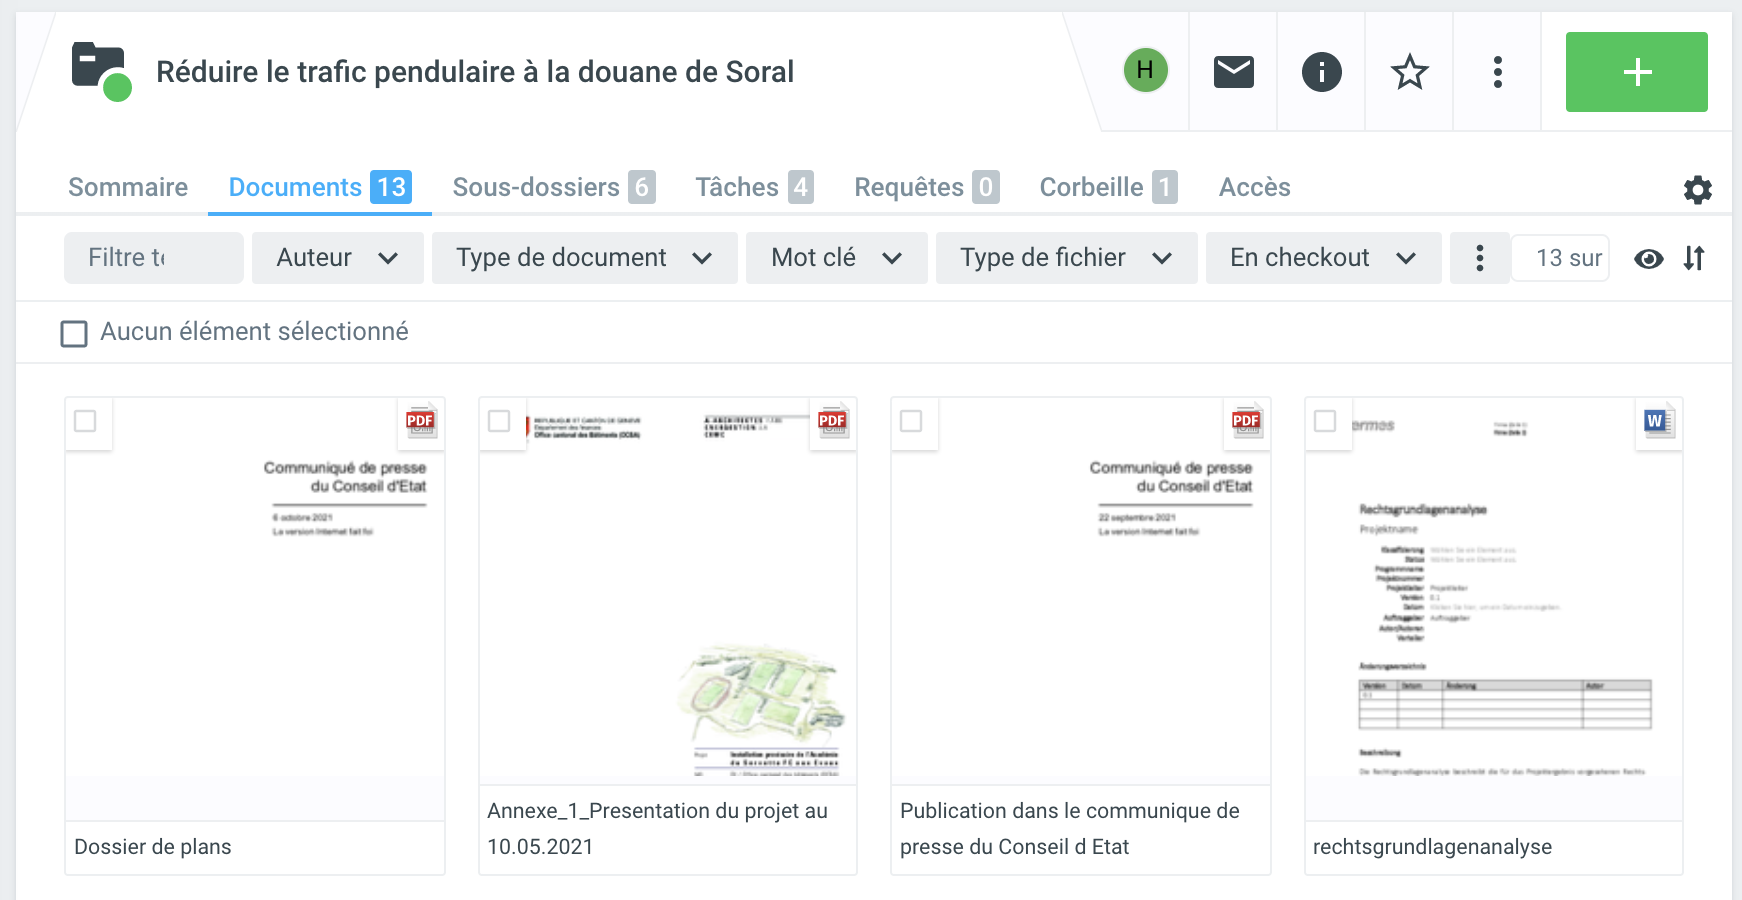Expand the Auteur filter dropdown
This screenshot has height=900, width=1742.
click(337, 258)
